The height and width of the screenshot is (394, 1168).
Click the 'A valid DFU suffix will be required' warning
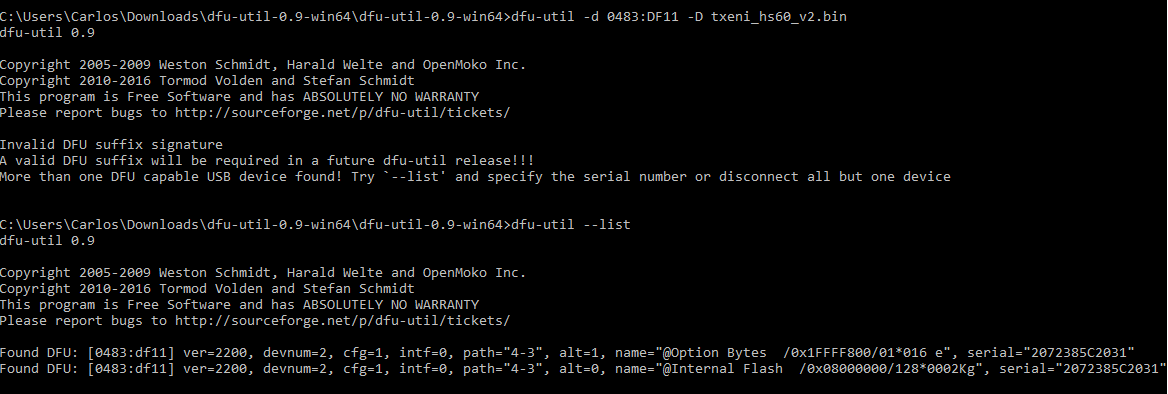coord(267,161)
